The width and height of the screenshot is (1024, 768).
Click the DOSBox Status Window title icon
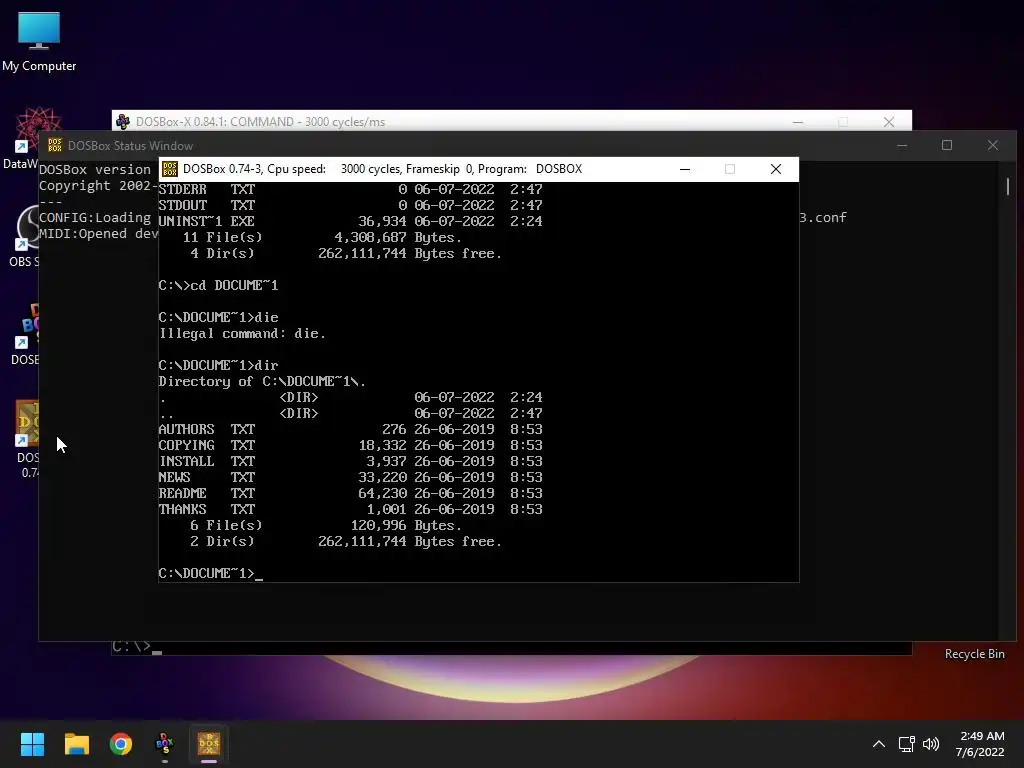click(x=55, y=146)
